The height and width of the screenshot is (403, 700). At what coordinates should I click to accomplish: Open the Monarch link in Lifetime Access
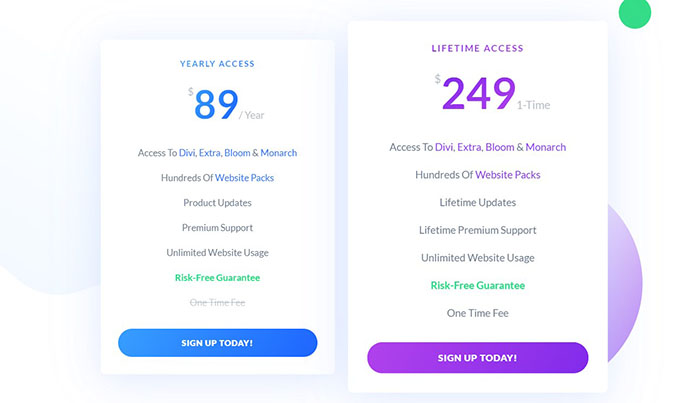(x=545, y=147)
